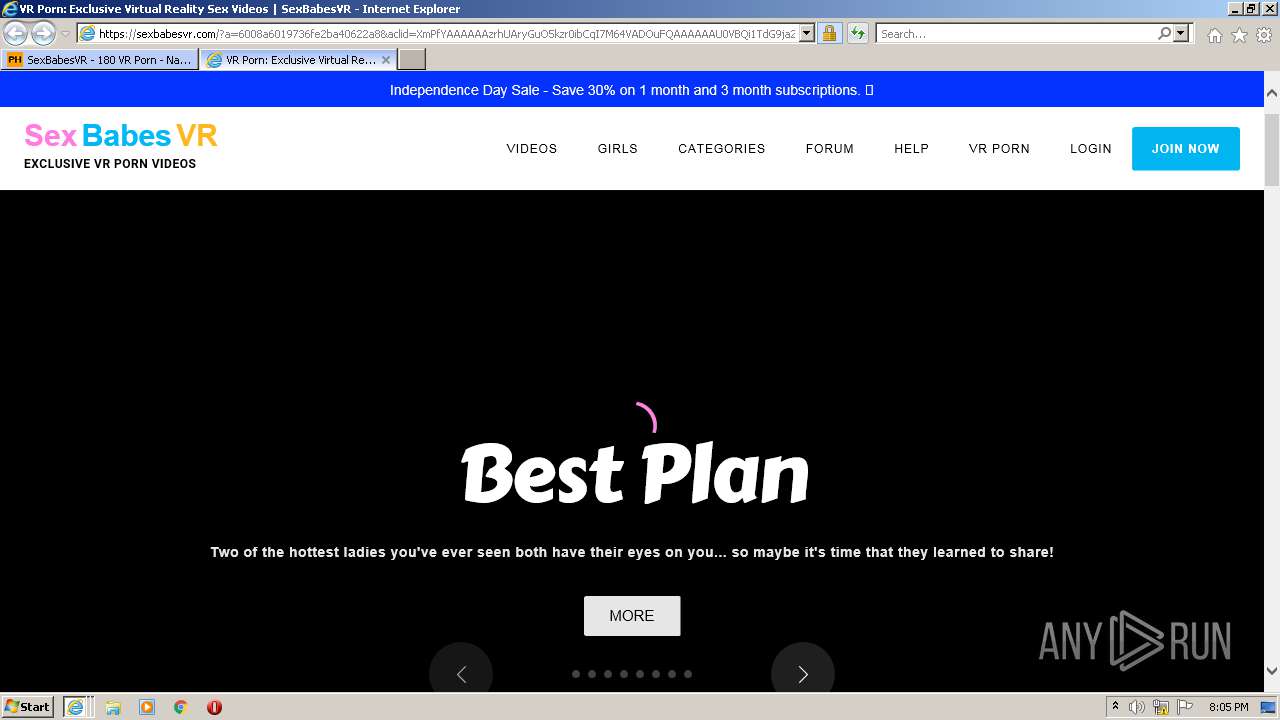This screenshot has height=720, width=1280.
Task: Open Favorites star icon
Action: tap(1239, 35)
